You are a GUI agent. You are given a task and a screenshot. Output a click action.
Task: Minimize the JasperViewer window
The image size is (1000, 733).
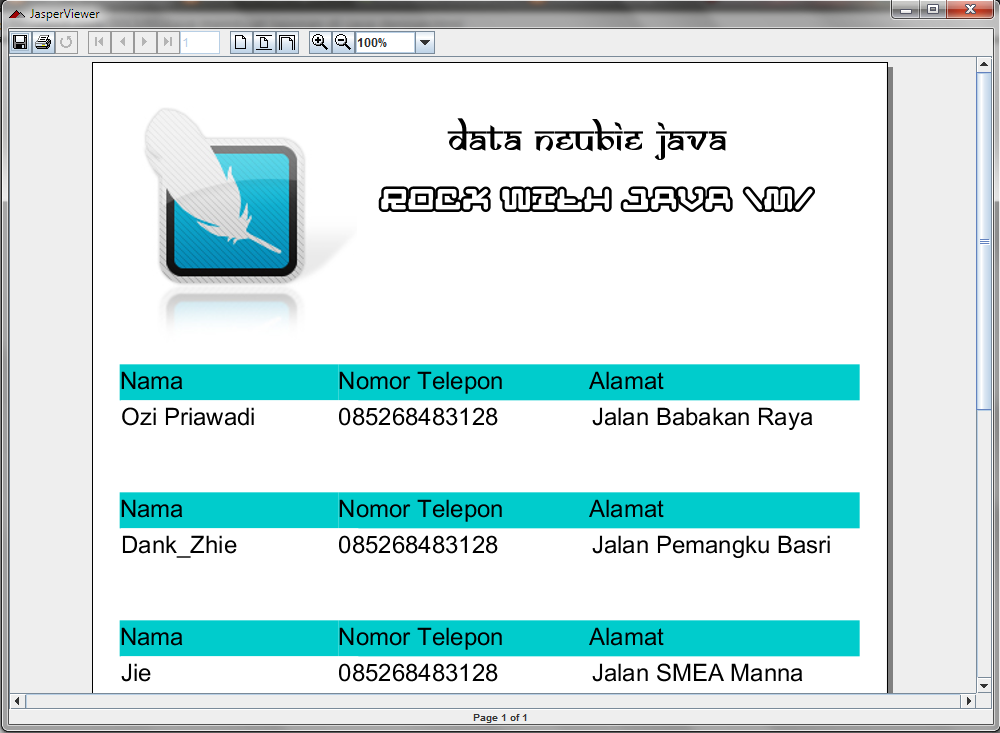905,10
